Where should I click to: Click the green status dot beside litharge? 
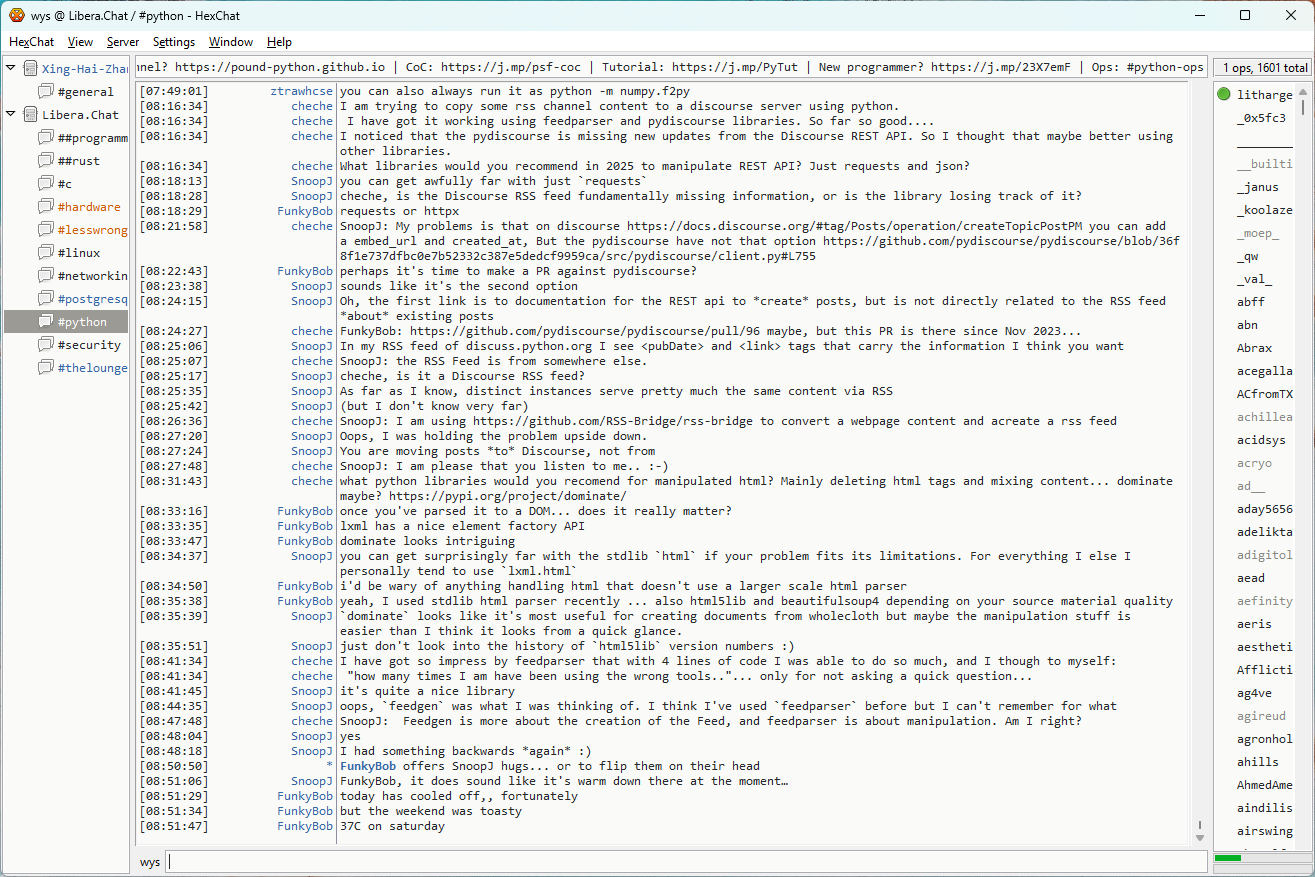(x=1224, y=95)
